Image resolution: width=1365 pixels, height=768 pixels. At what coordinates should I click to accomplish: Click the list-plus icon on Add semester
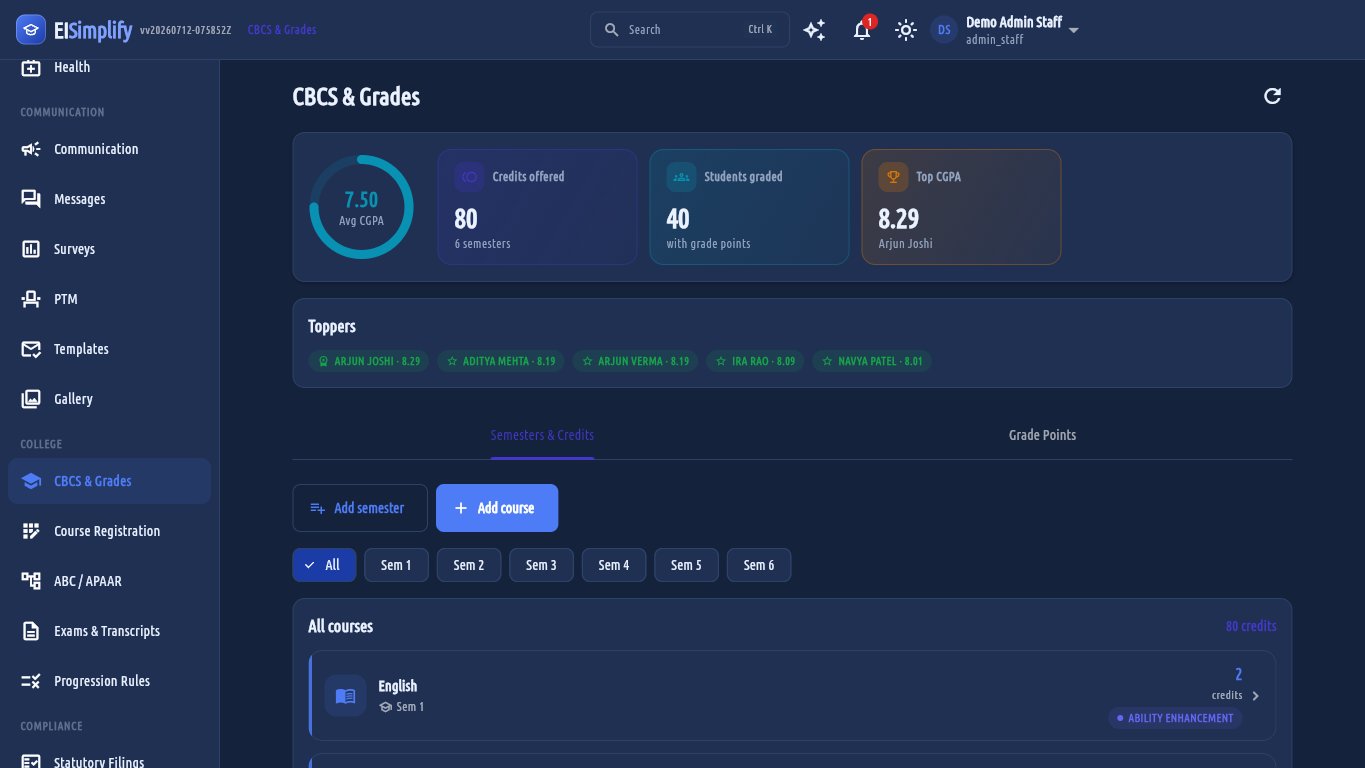coord(318,508)
